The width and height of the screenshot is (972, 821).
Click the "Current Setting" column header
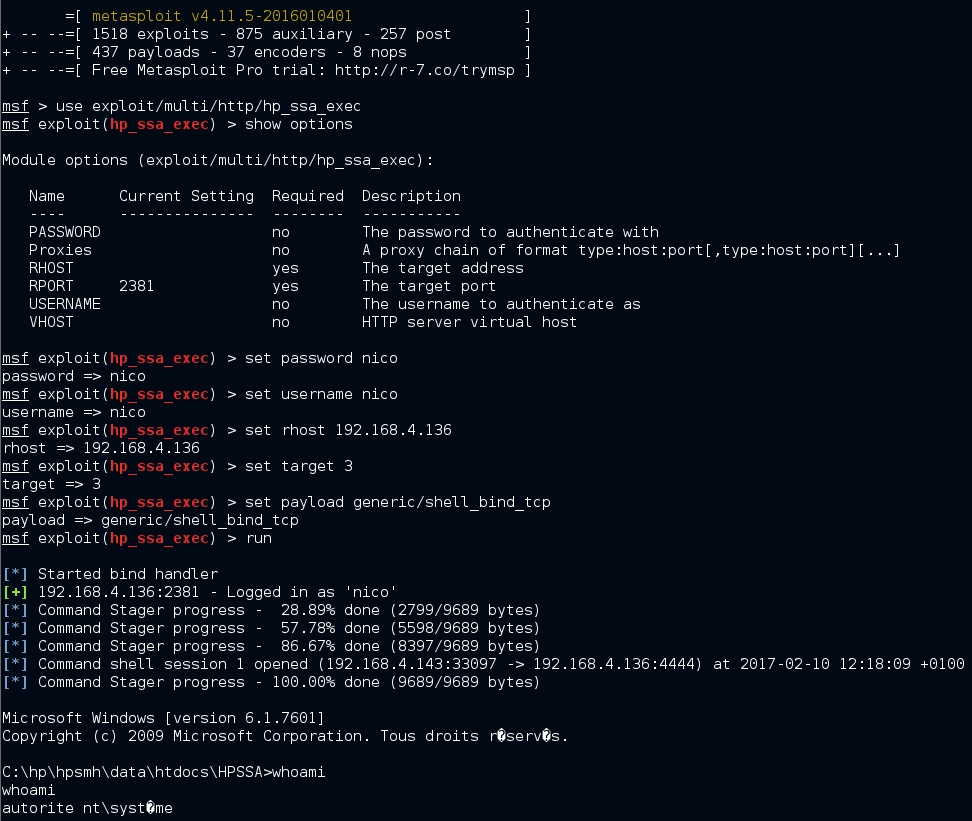click(187, 196)
